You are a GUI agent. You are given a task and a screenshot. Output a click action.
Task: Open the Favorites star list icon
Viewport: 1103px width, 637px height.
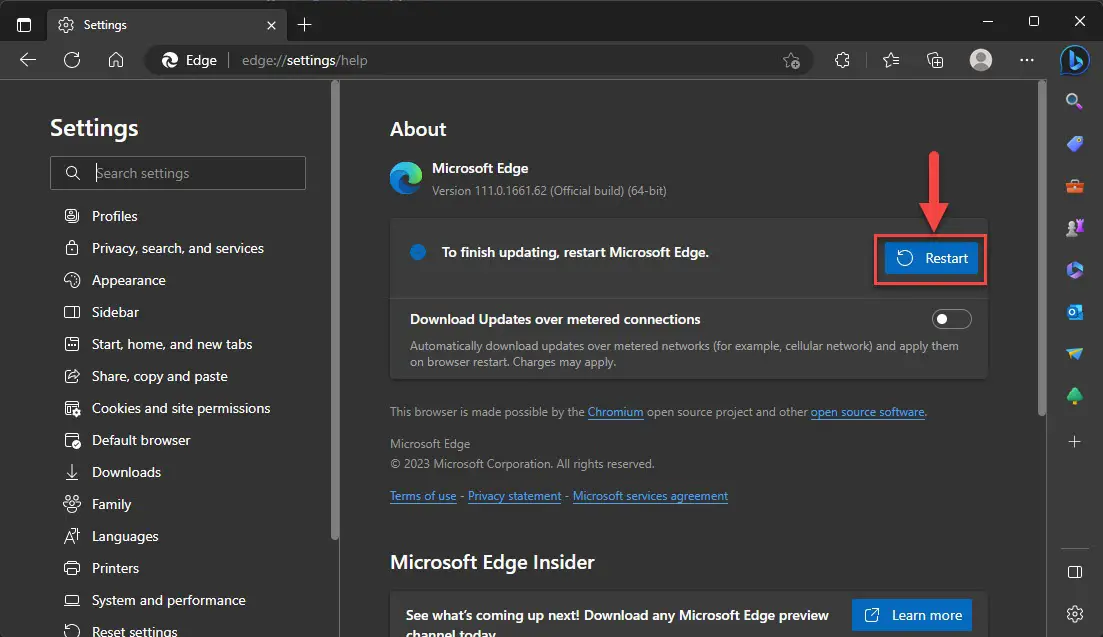891,60
